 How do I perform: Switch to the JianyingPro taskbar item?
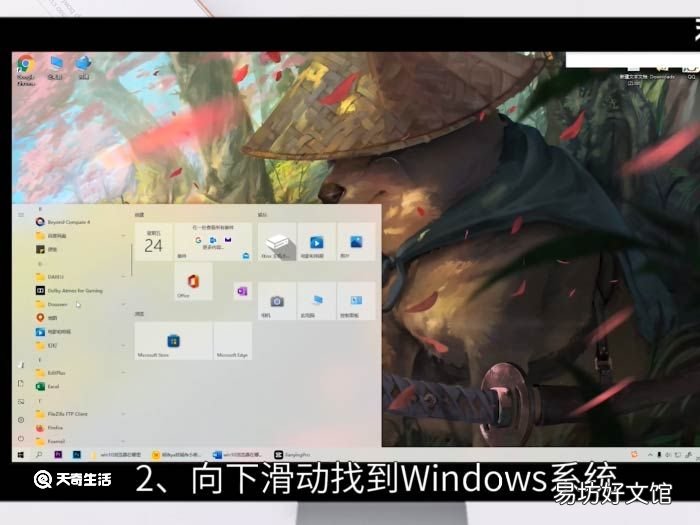[292, 455]
